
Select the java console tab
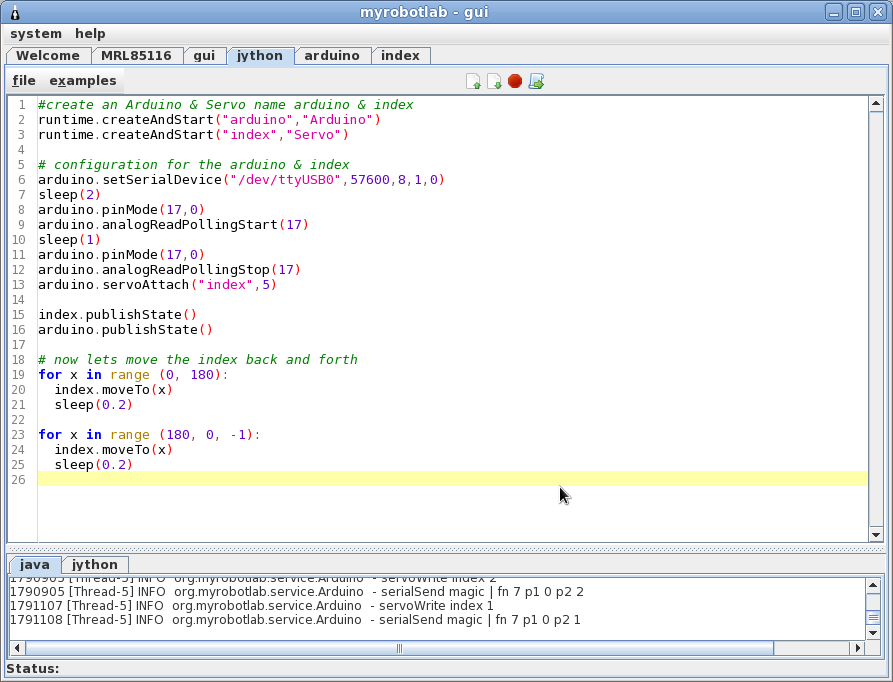(35, 565)
